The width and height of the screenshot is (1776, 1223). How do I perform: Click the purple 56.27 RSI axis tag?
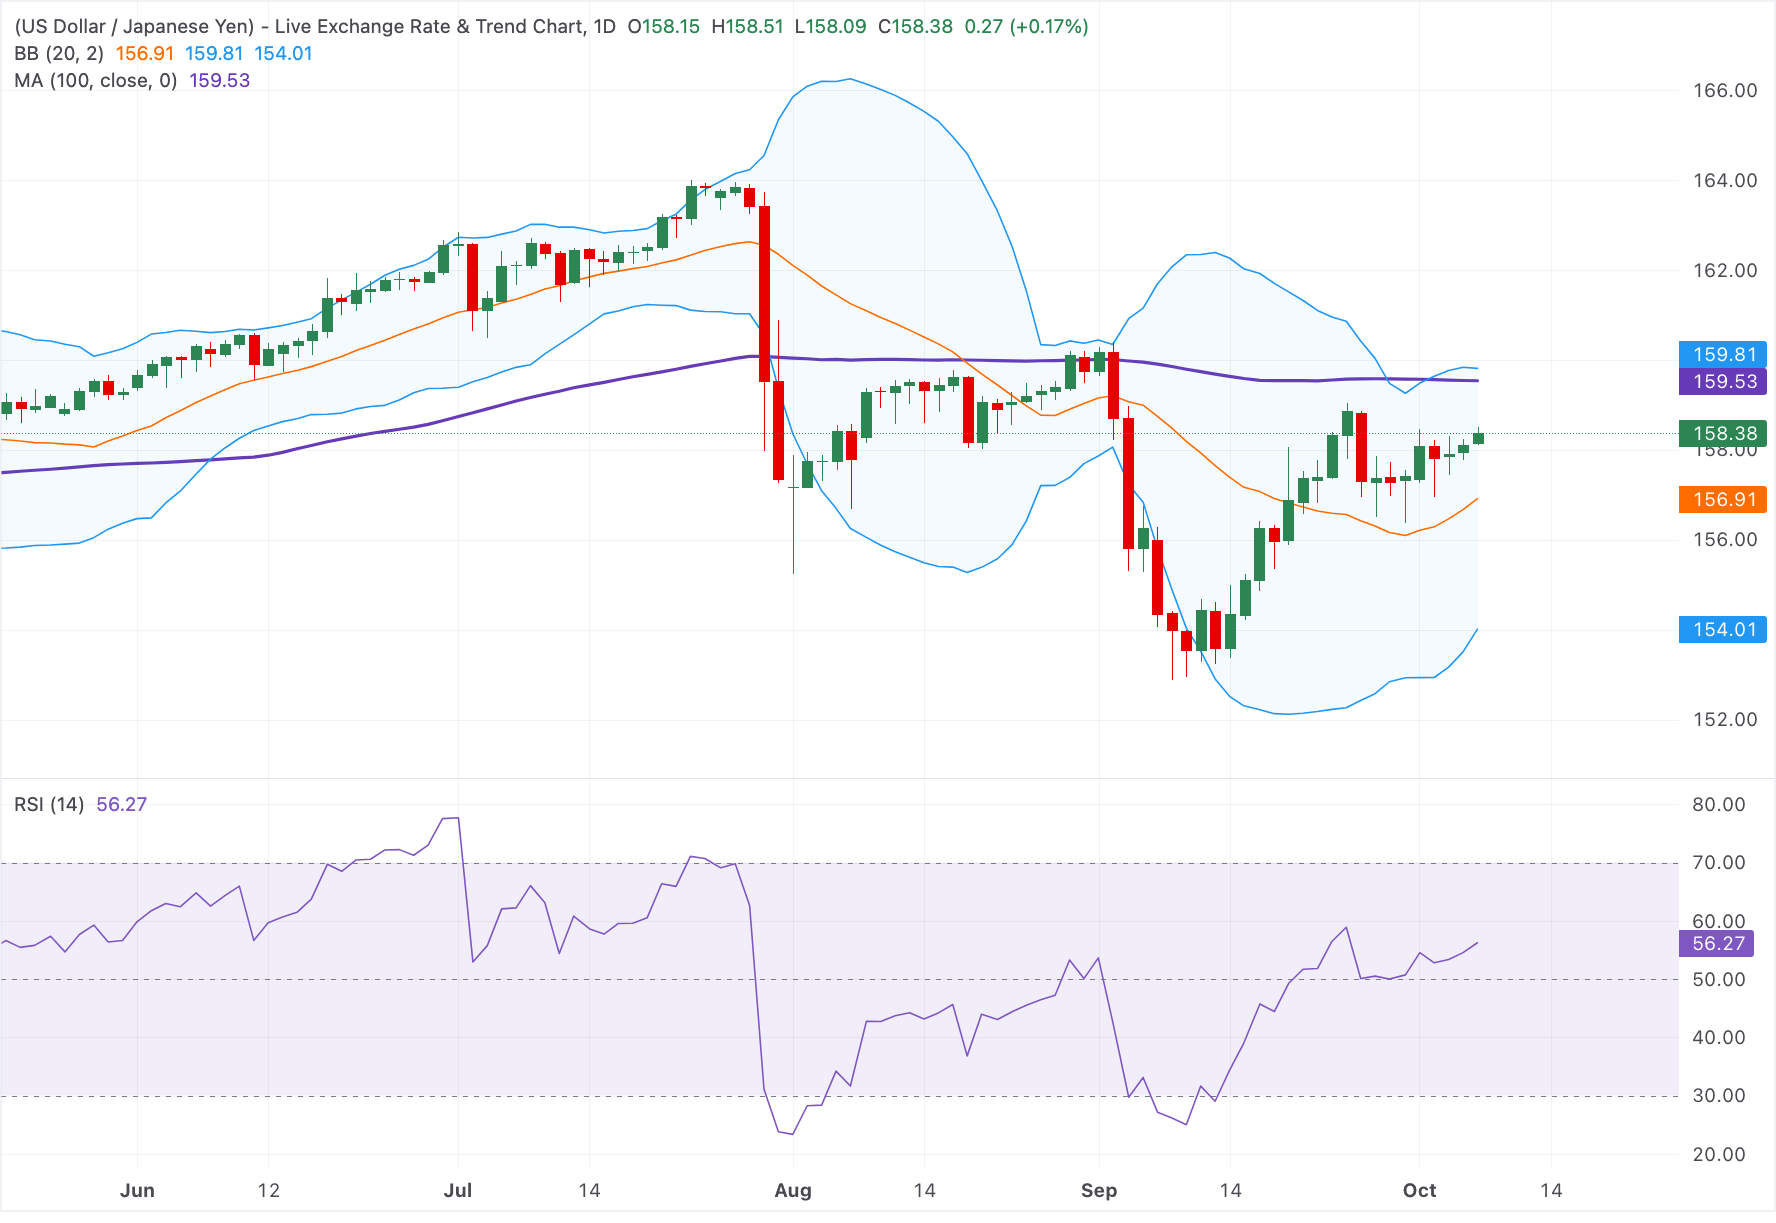click(x=1718, y=943)
